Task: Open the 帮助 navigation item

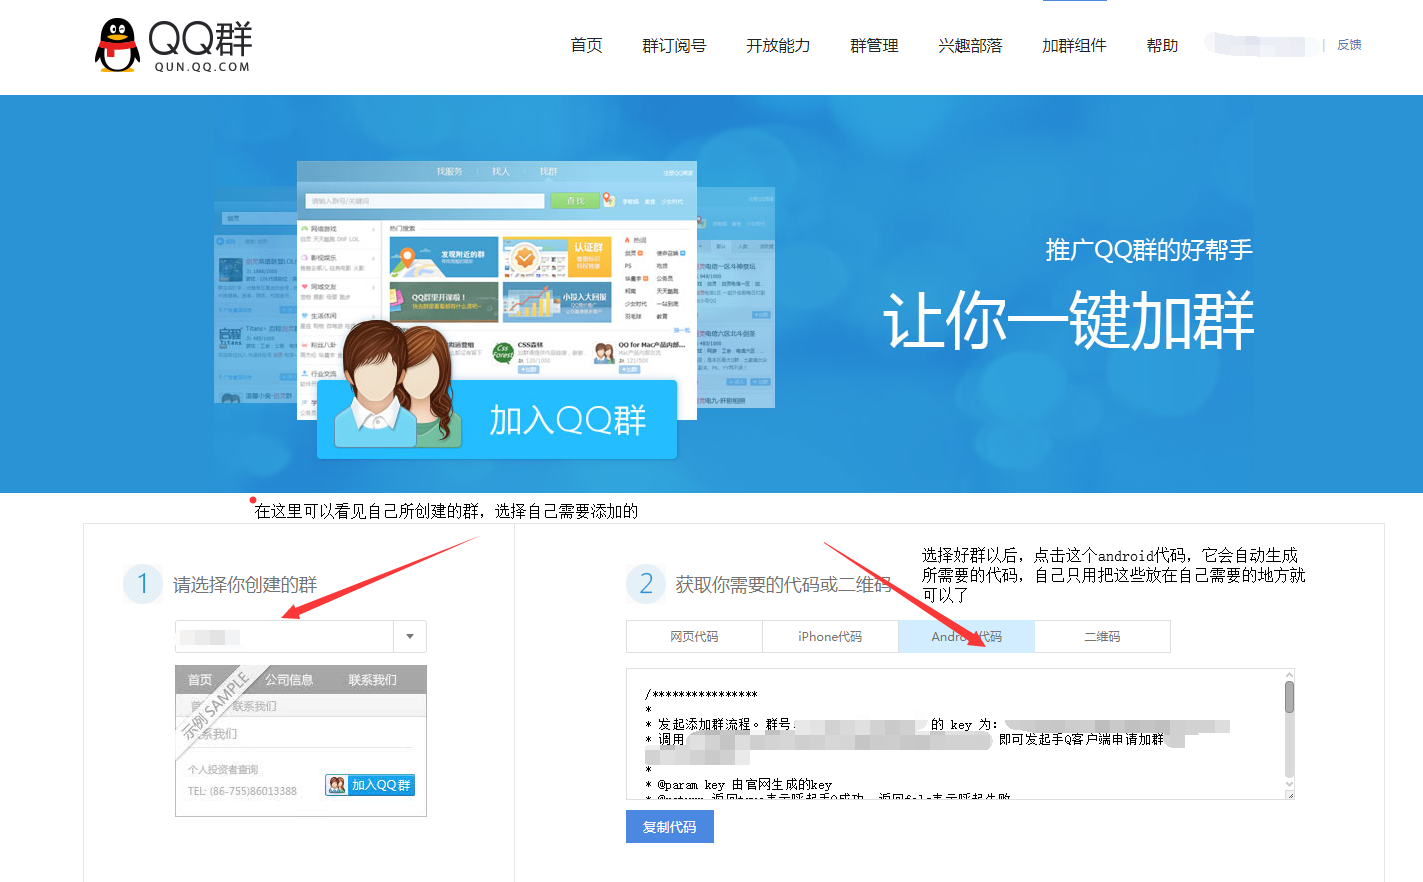Action: pyautogui.click(x=1162, y=45)
